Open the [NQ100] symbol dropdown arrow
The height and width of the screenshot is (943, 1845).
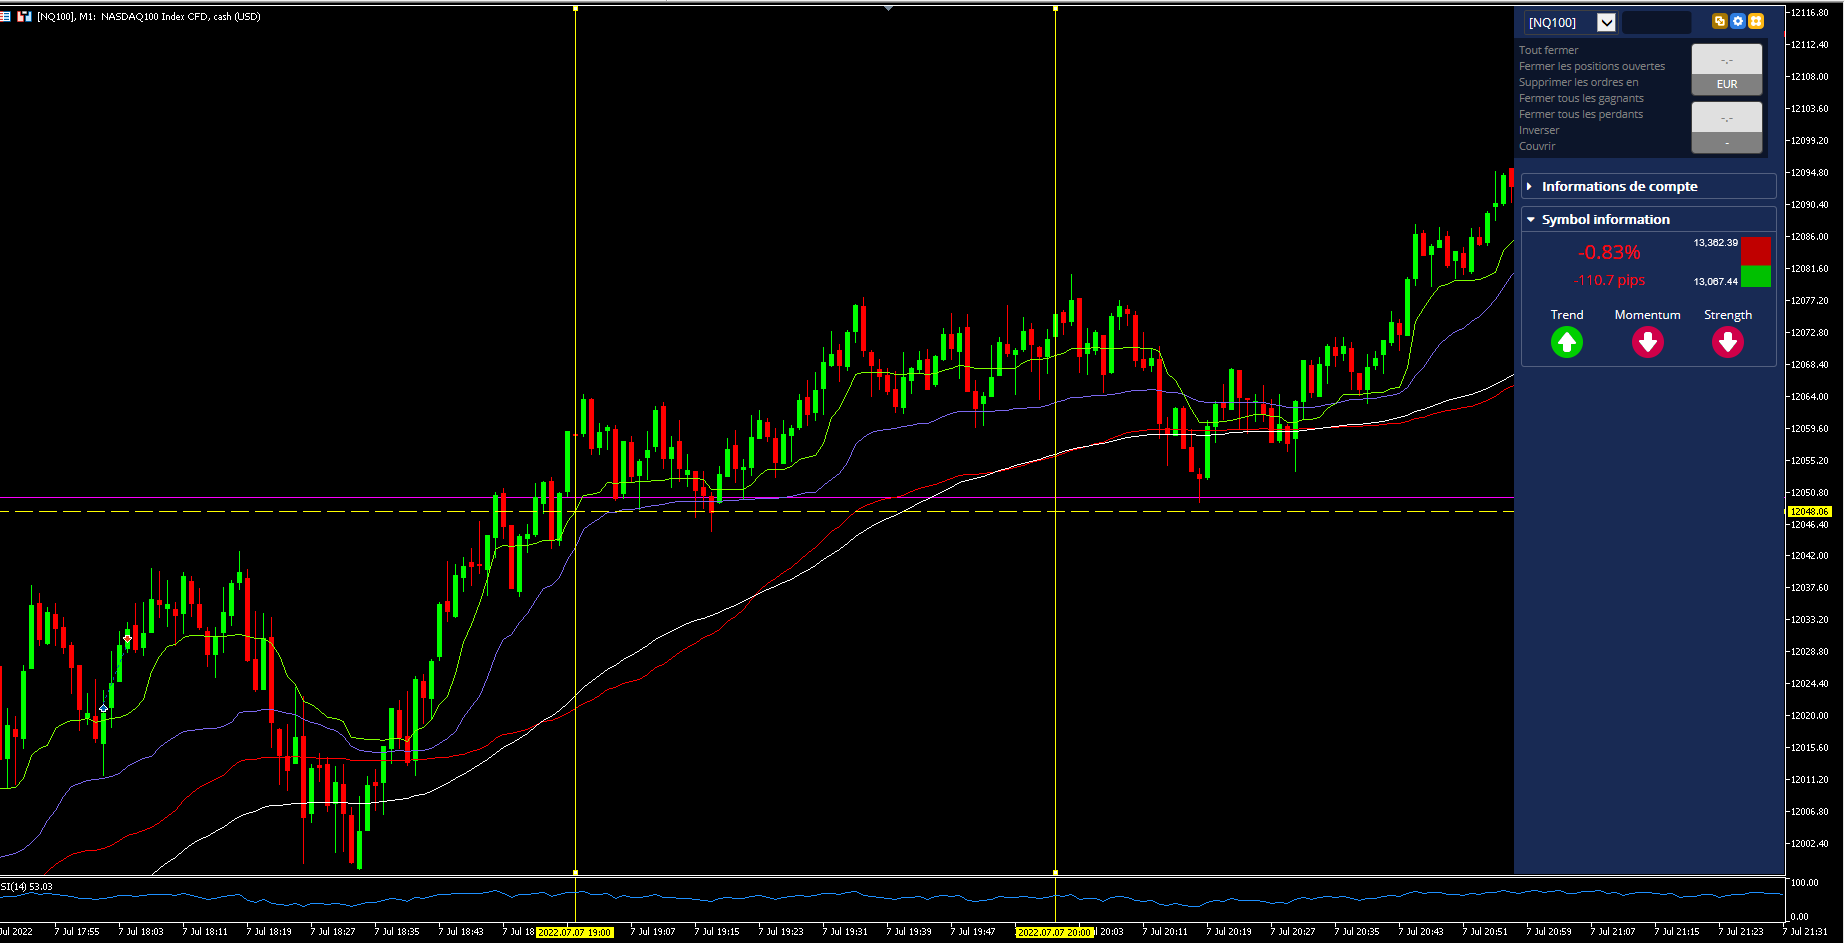tap(1606, 22)
